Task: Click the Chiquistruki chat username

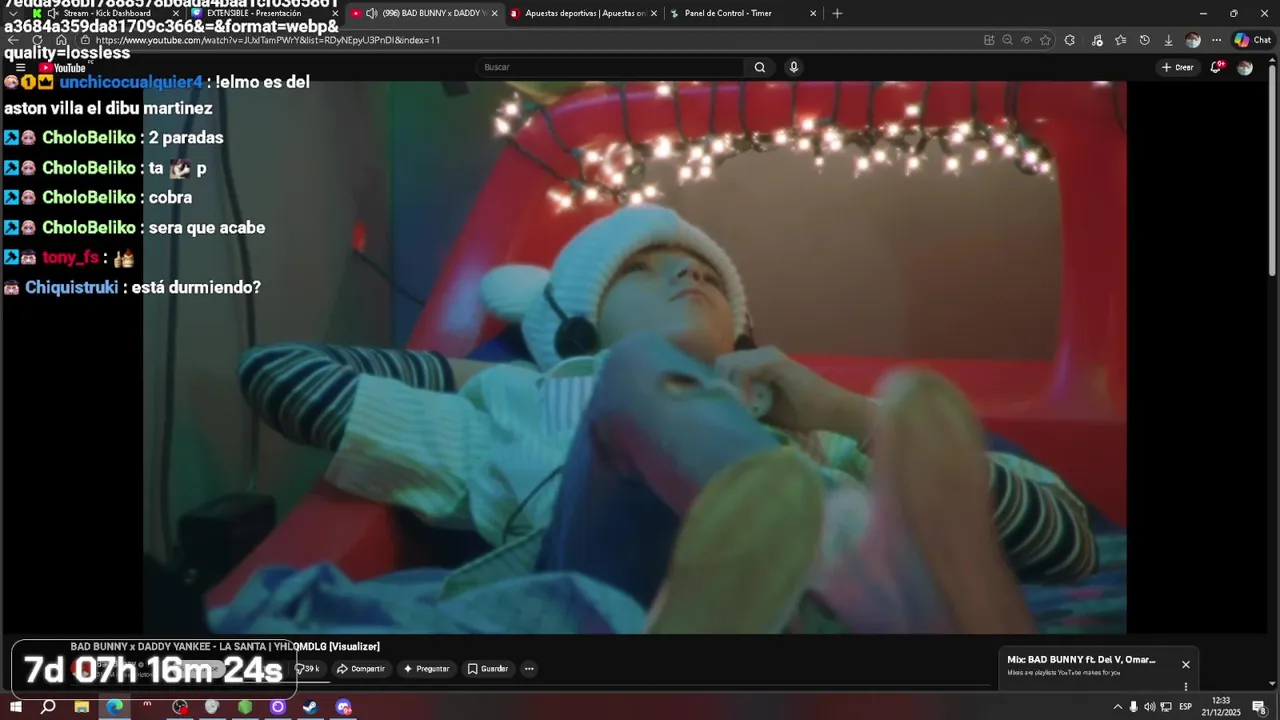Action: point(72,287)
